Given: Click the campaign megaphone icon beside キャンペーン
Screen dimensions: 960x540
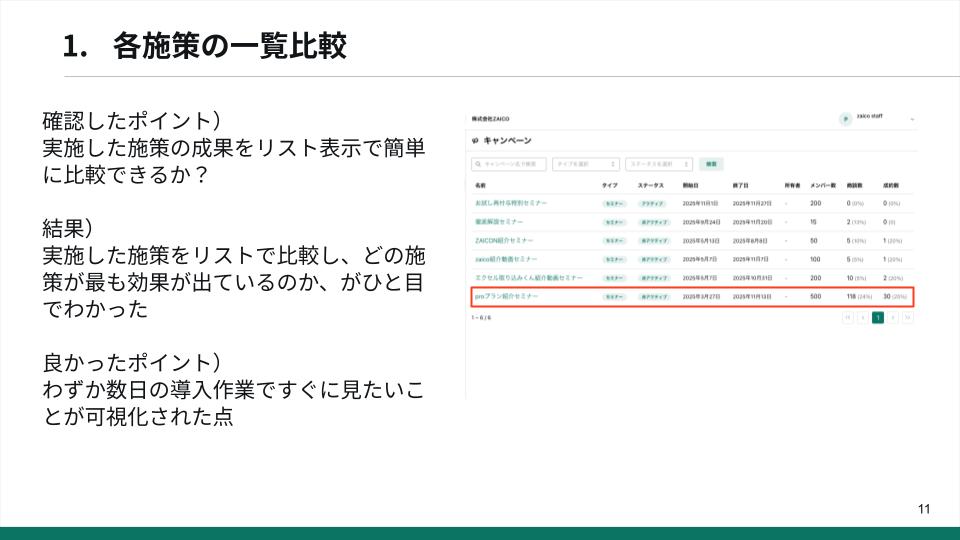Looking at the screenshot, I should 475,141.
